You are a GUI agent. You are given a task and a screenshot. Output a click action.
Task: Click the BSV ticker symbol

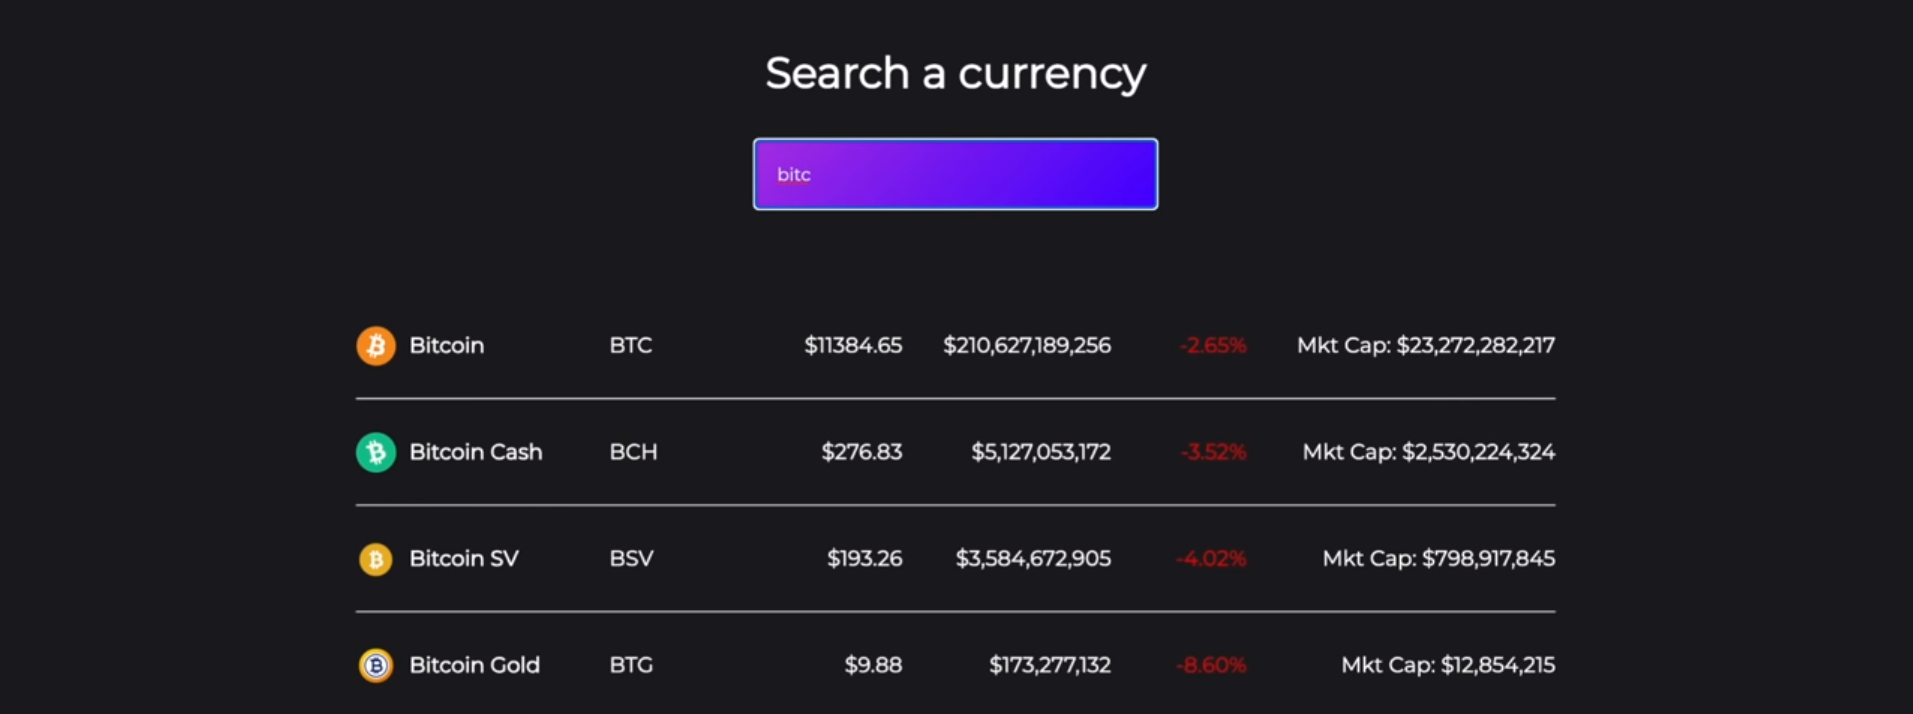coord(630,559)
